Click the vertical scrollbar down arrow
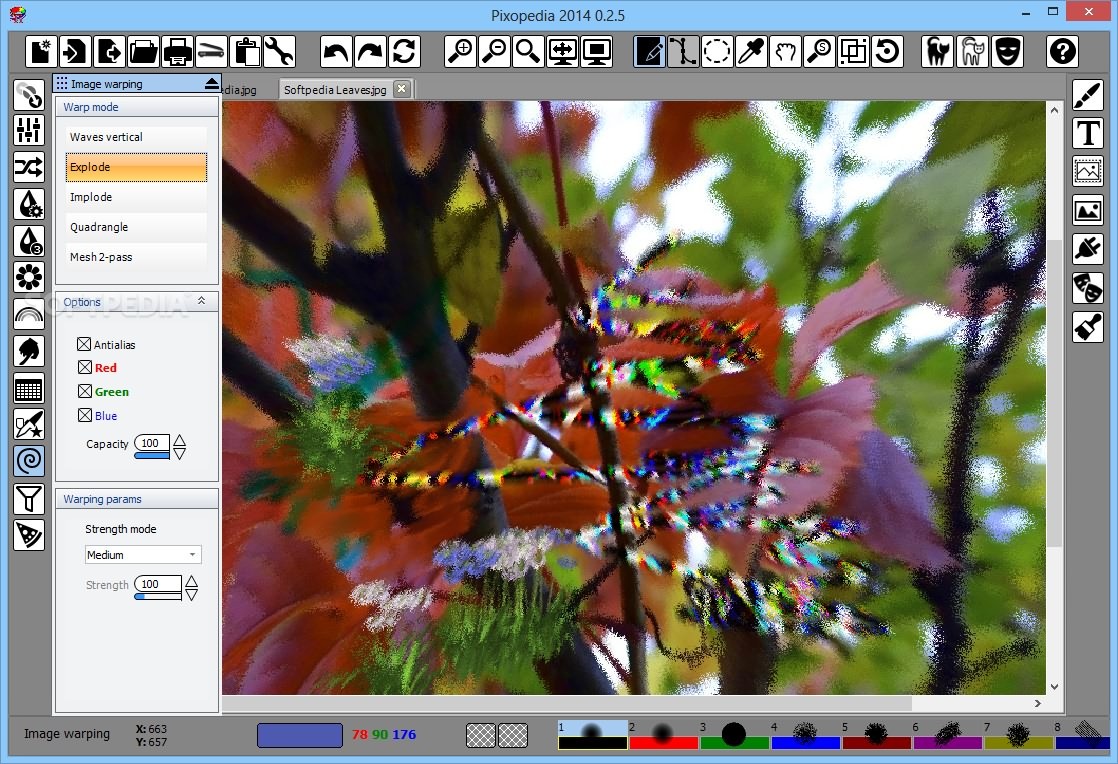The image size is (1118, 764). point(1054,687)
